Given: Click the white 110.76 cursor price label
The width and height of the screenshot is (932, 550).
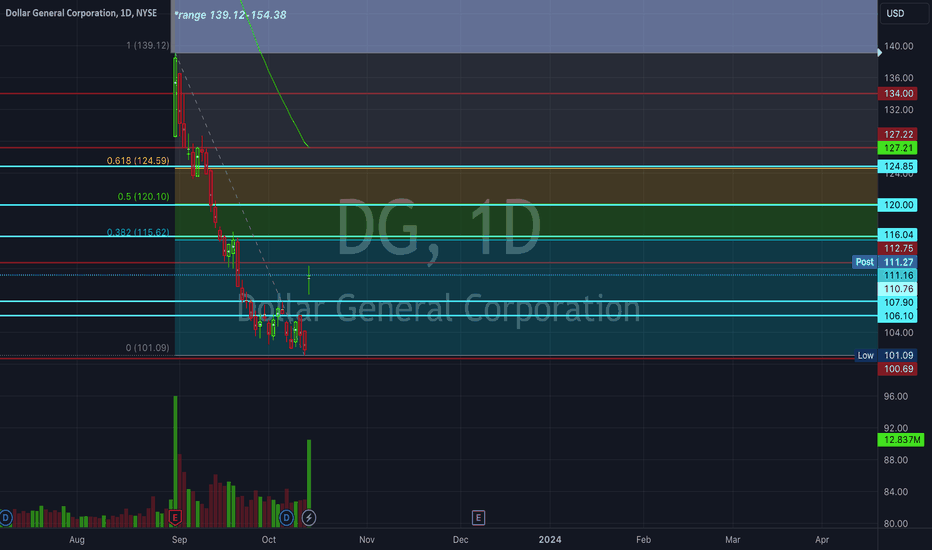Looking at the screenshot, I should click(x=898, y=289).
